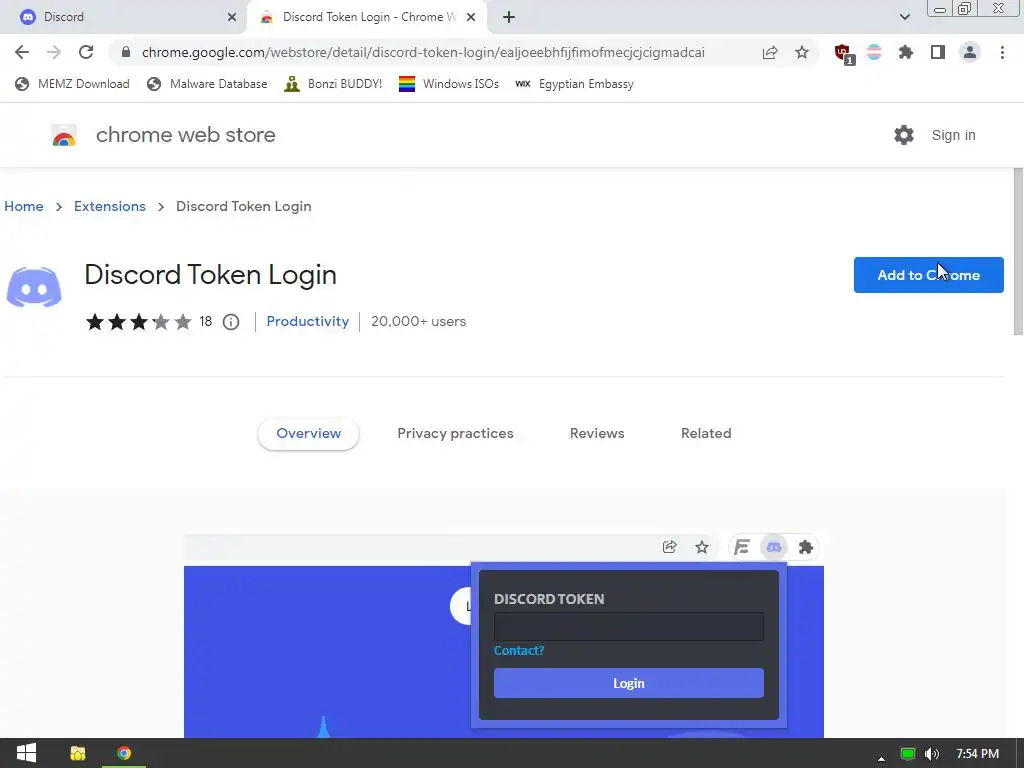Bookmark this page with the star icon
Image resolution: width=1024 pixels, height=768 pixels.
pos(802,52)
